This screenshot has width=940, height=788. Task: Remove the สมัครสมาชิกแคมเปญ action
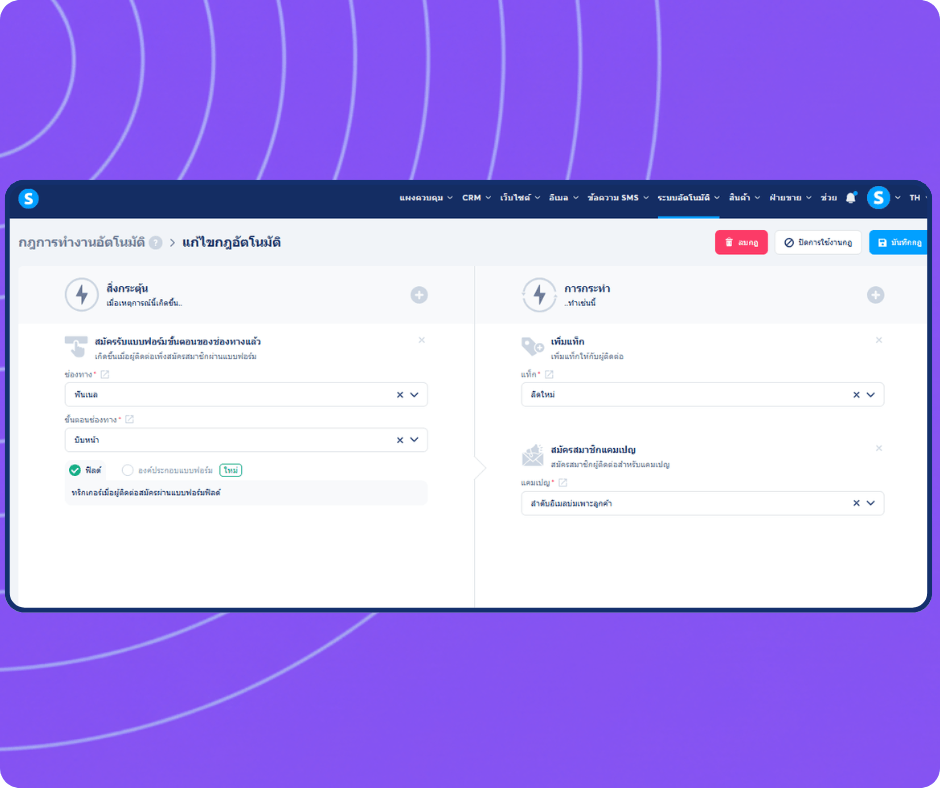(879, 448)
